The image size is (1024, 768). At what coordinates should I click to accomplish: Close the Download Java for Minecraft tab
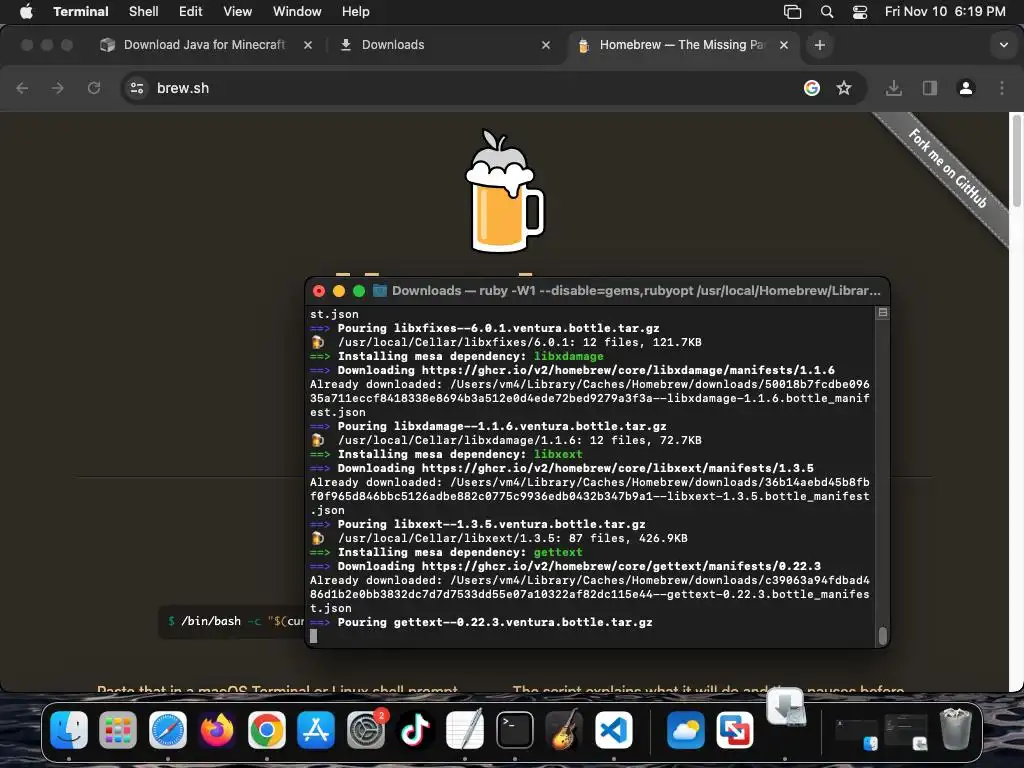(x=308, y=45)
